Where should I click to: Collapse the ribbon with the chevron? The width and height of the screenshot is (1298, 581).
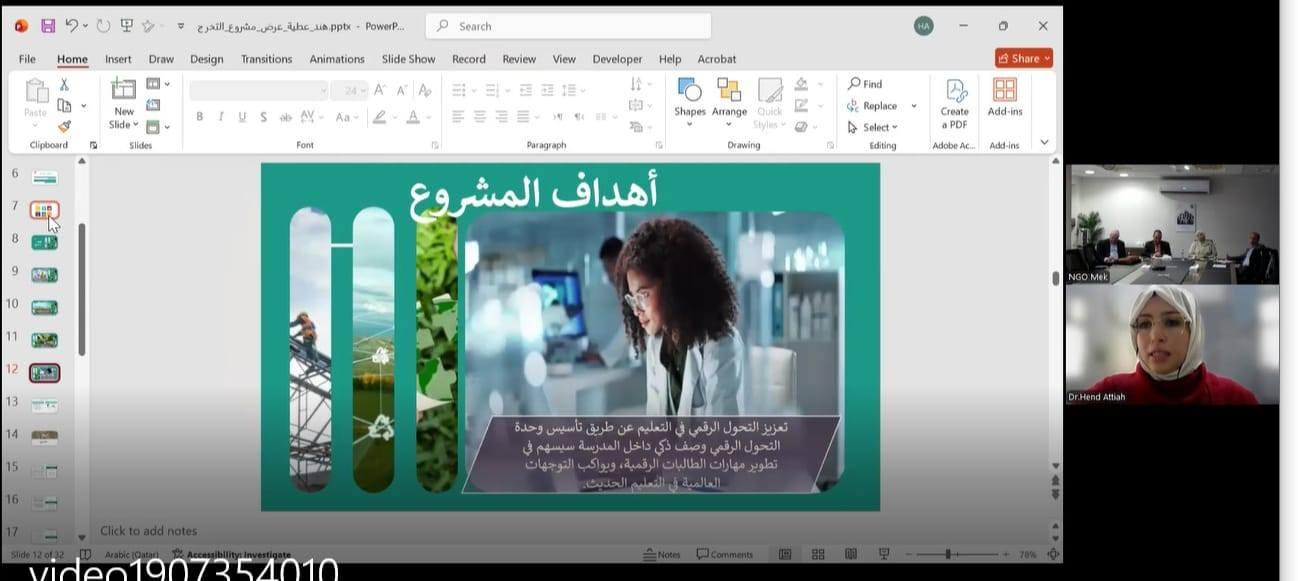1044,143
